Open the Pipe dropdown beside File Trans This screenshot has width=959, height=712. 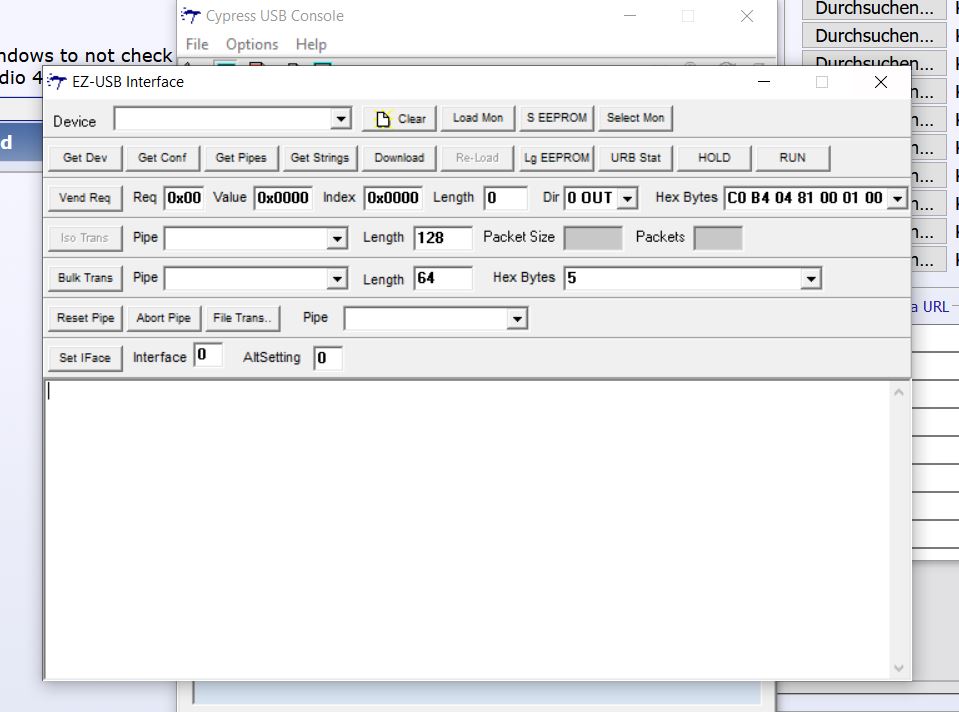point(517,319)
